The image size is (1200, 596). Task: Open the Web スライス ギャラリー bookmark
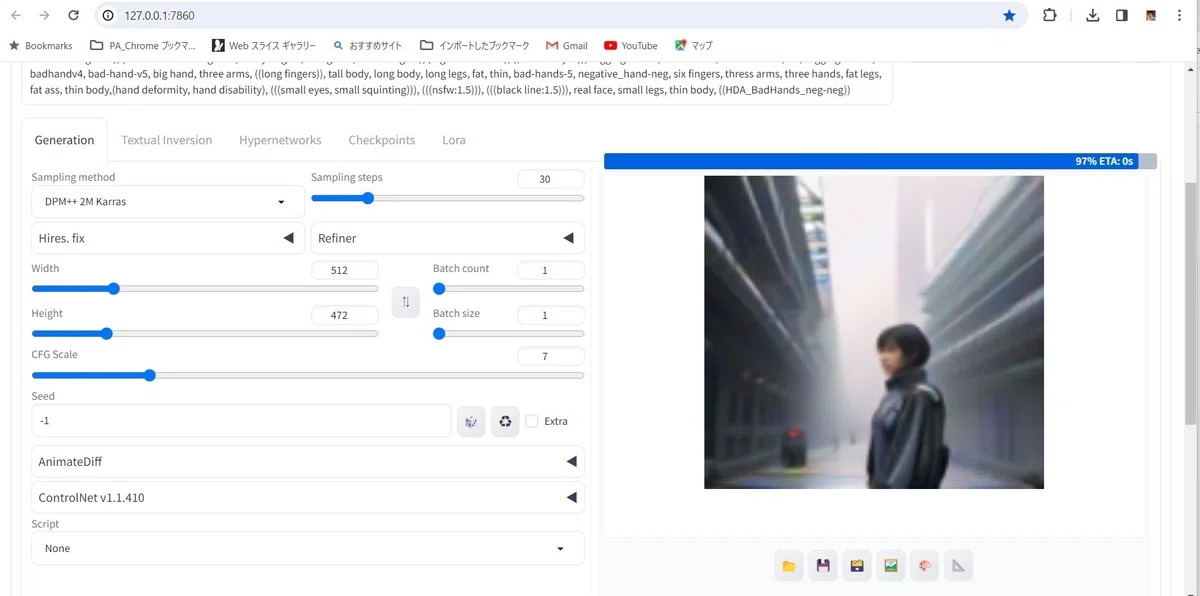pos(263,45)
